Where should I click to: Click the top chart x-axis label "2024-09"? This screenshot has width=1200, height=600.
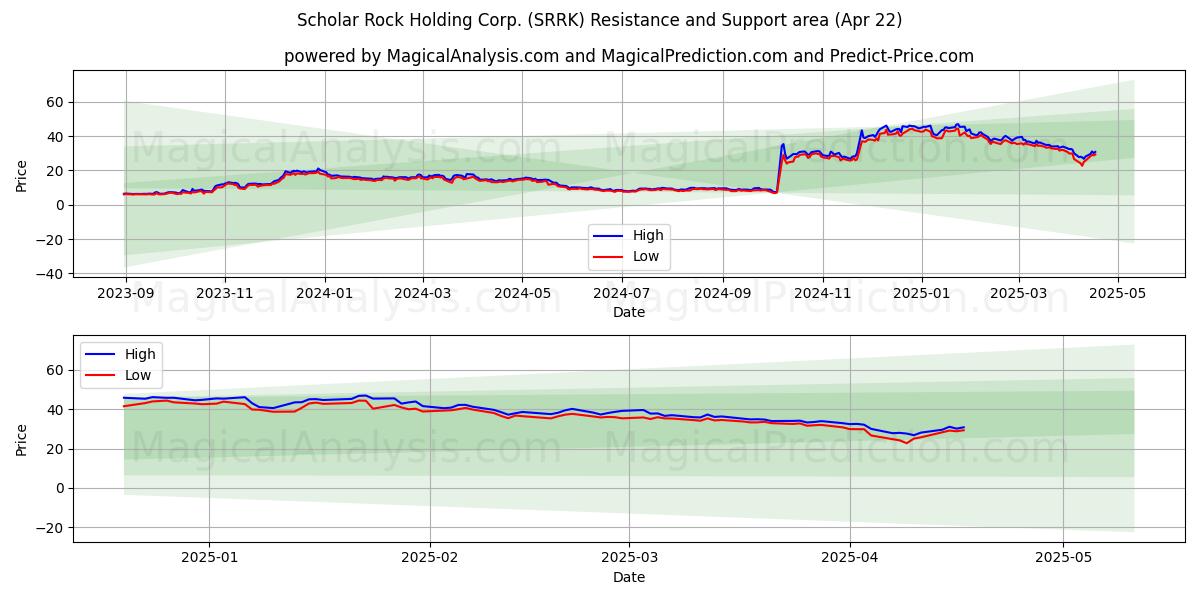(x=723, y=296)
